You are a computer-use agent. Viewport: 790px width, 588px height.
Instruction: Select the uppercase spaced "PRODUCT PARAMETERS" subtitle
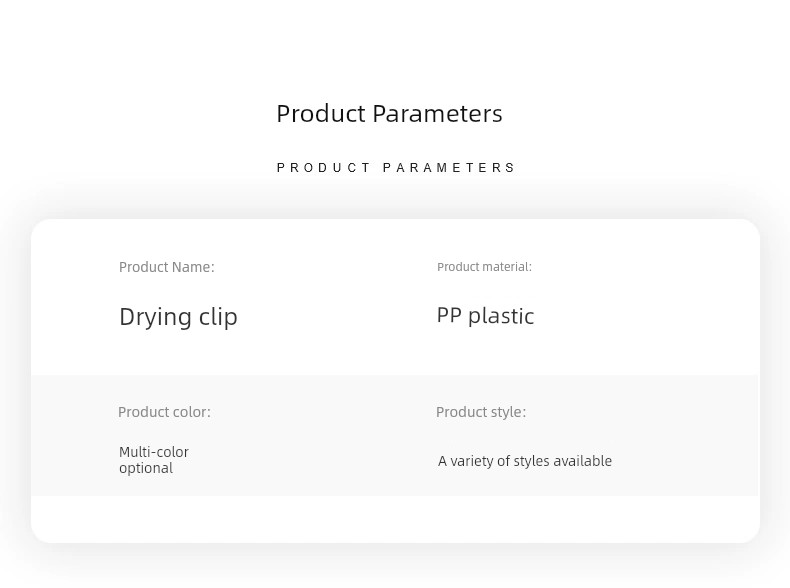coord(396,168)
